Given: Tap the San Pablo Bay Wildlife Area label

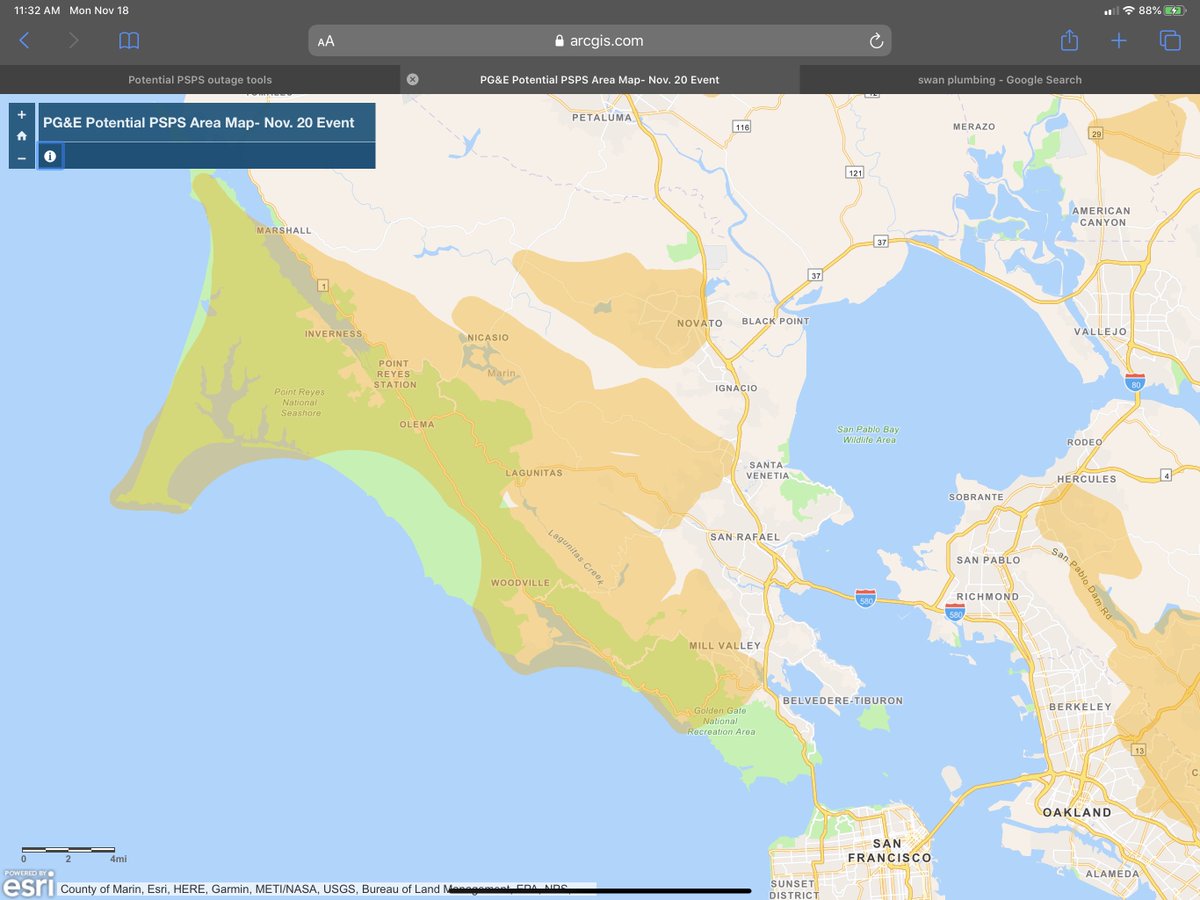Looking at the screenshot, I should [x=867, y=435].
